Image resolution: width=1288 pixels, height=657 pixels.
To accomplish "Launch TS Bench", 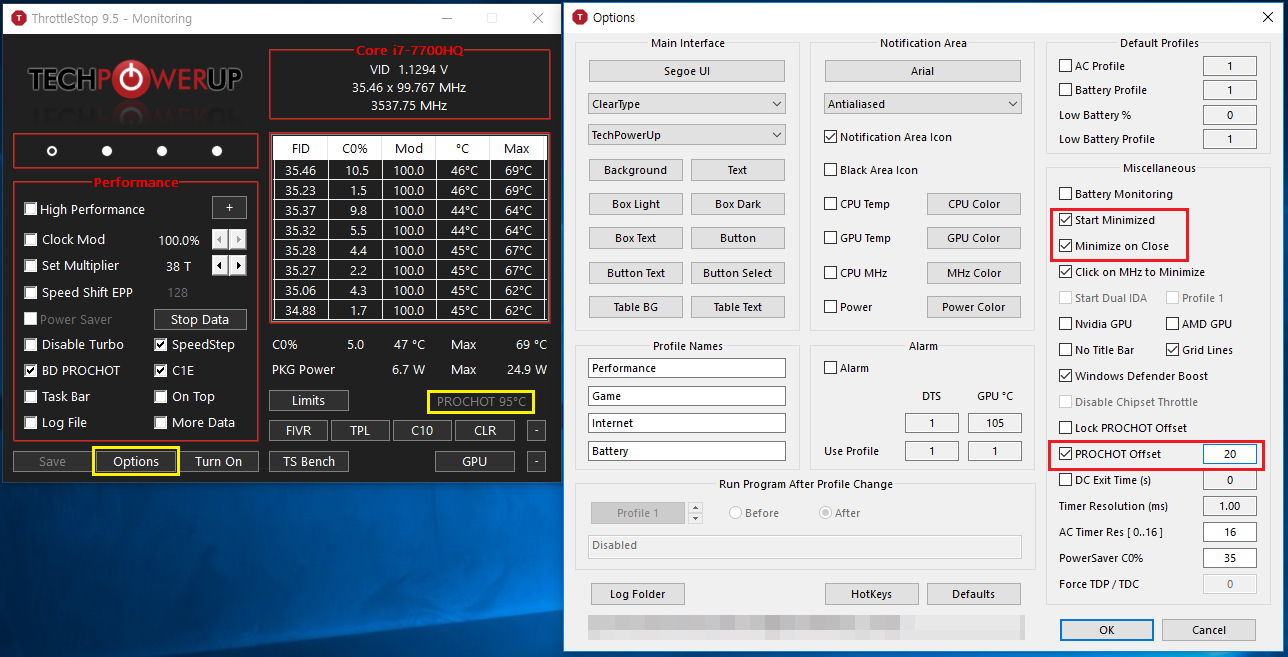I will (309, 461).
